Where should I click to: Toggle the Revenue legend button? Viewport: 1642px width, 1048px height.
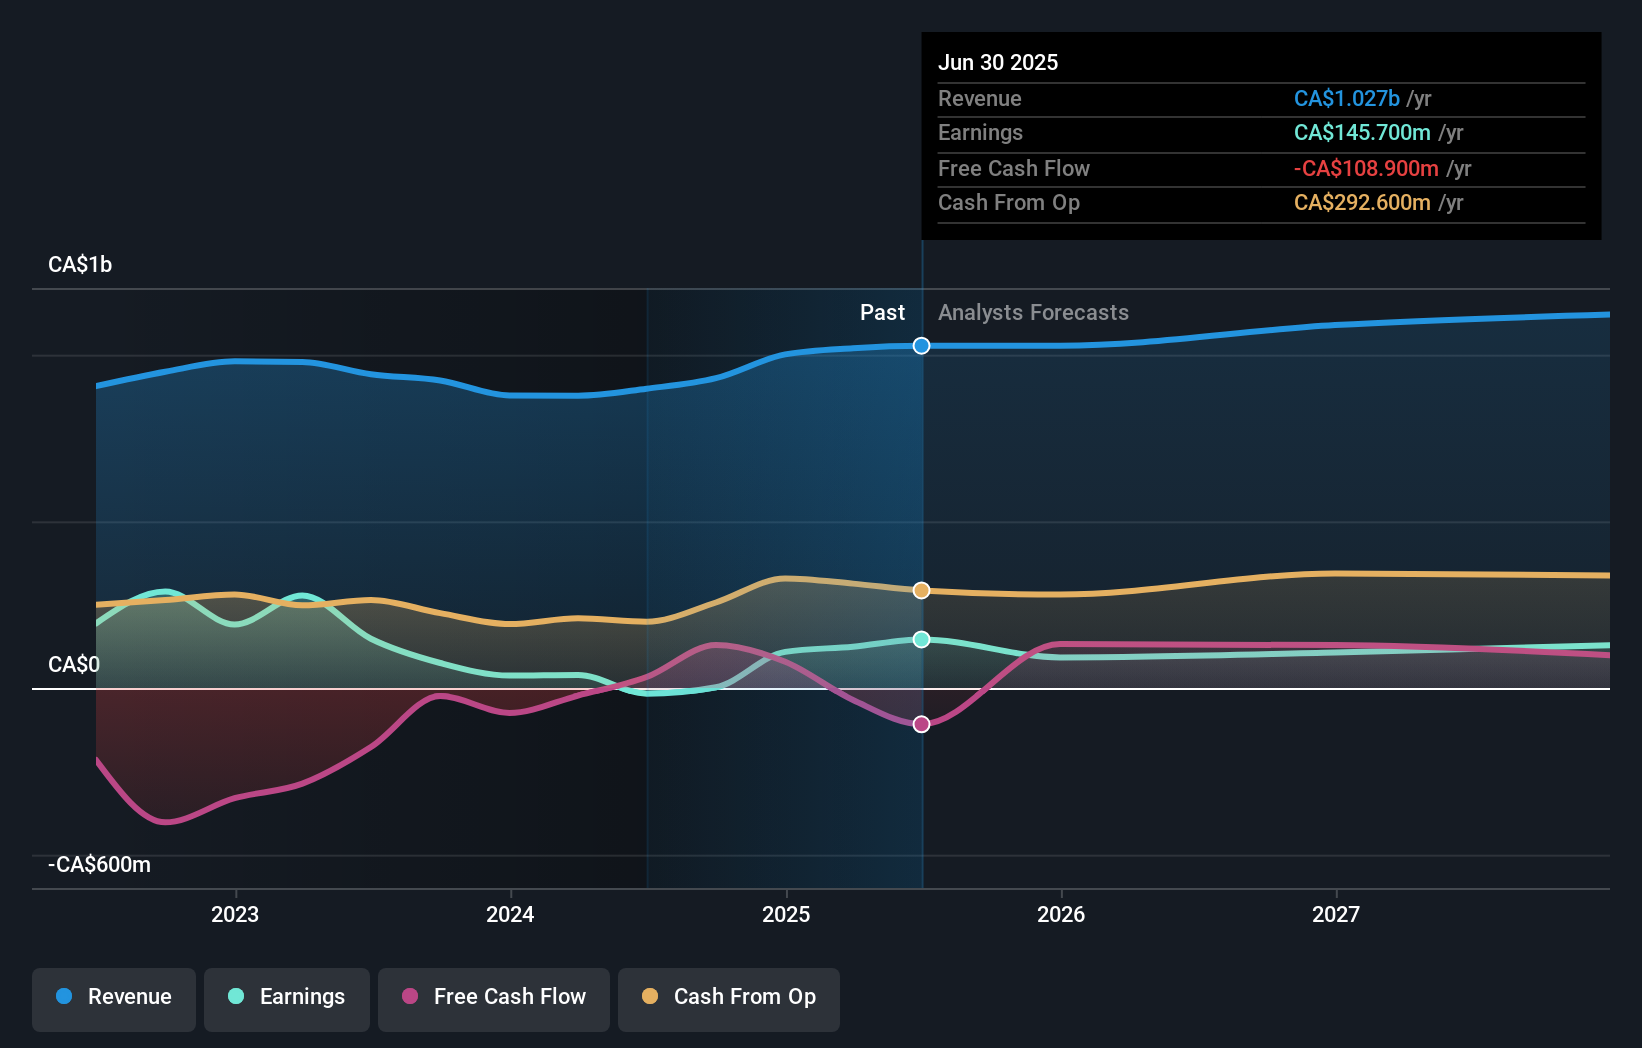pos(114,999)
